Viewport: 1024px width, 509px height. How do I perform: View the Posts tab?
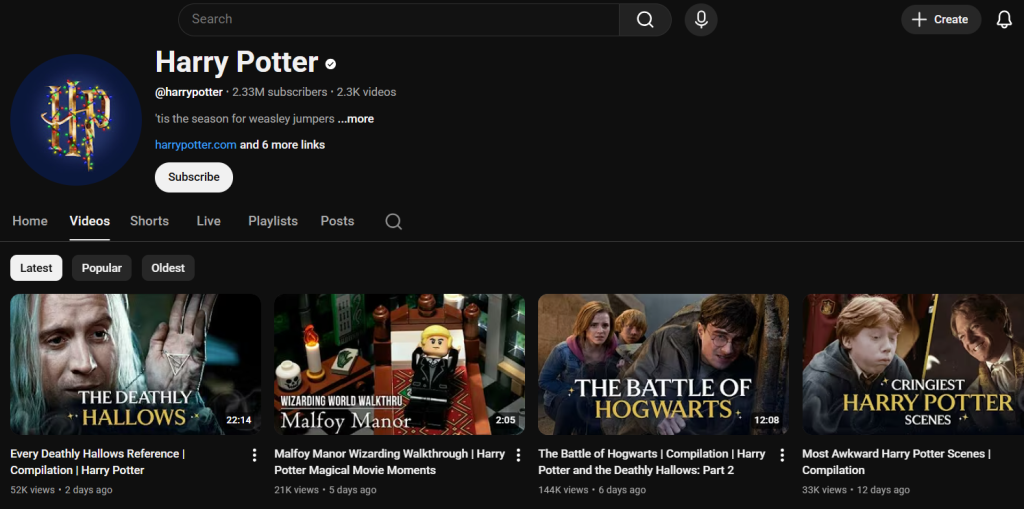click(x=338, y=222)
